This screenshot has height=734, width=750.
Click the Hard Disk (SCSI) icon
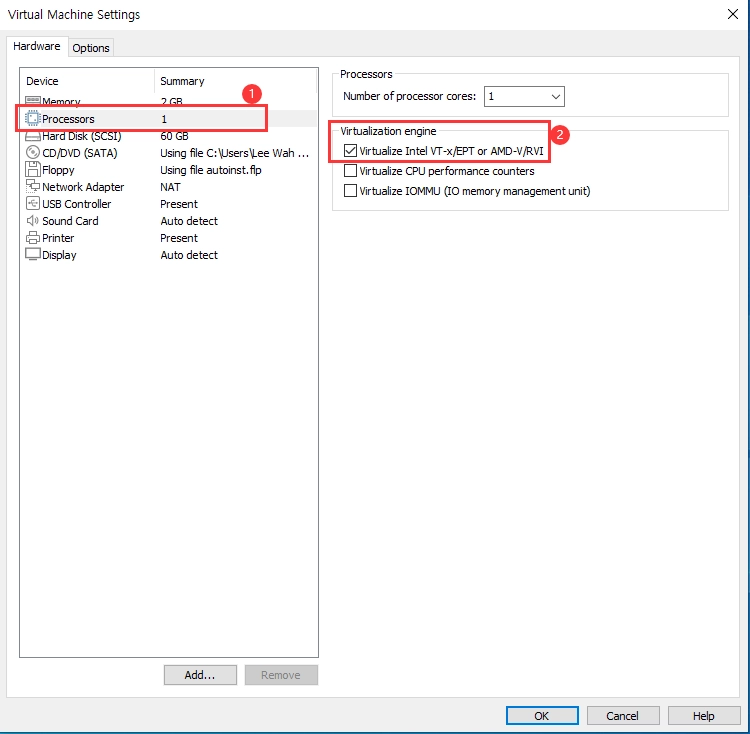pyautogui.click(x=33, y=136)
